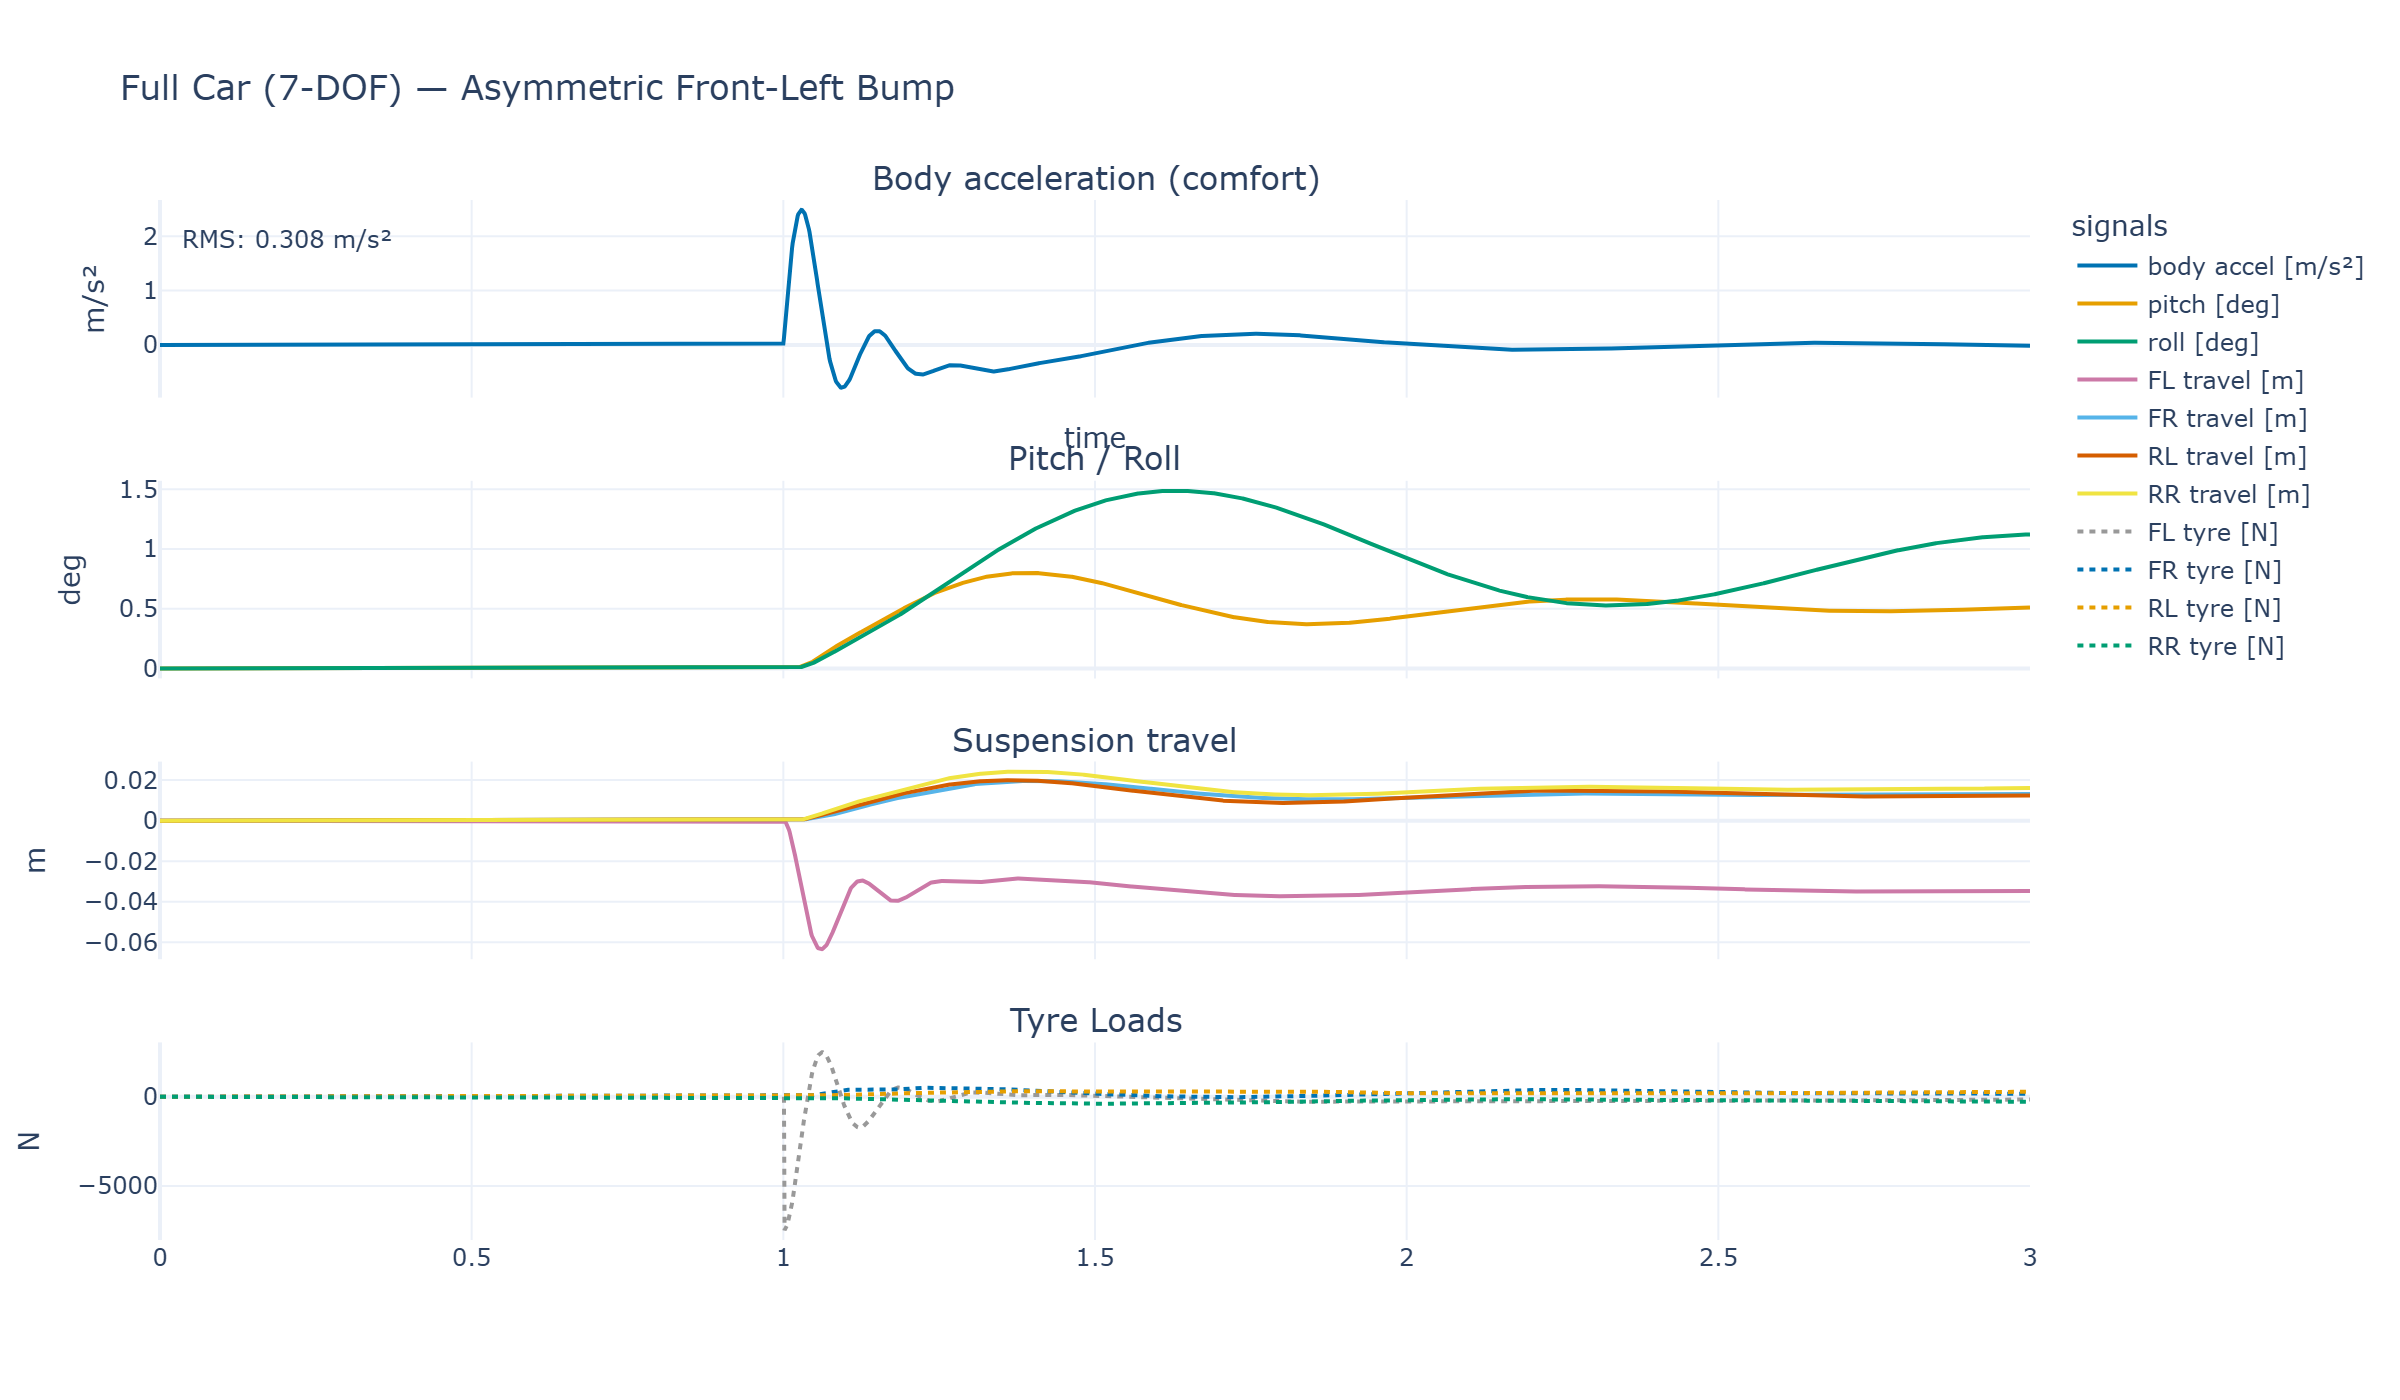Click the FL tyre load negative spike
Image resolution: width=2400 pixels, height=1400 pixels.
(785, 1226)
